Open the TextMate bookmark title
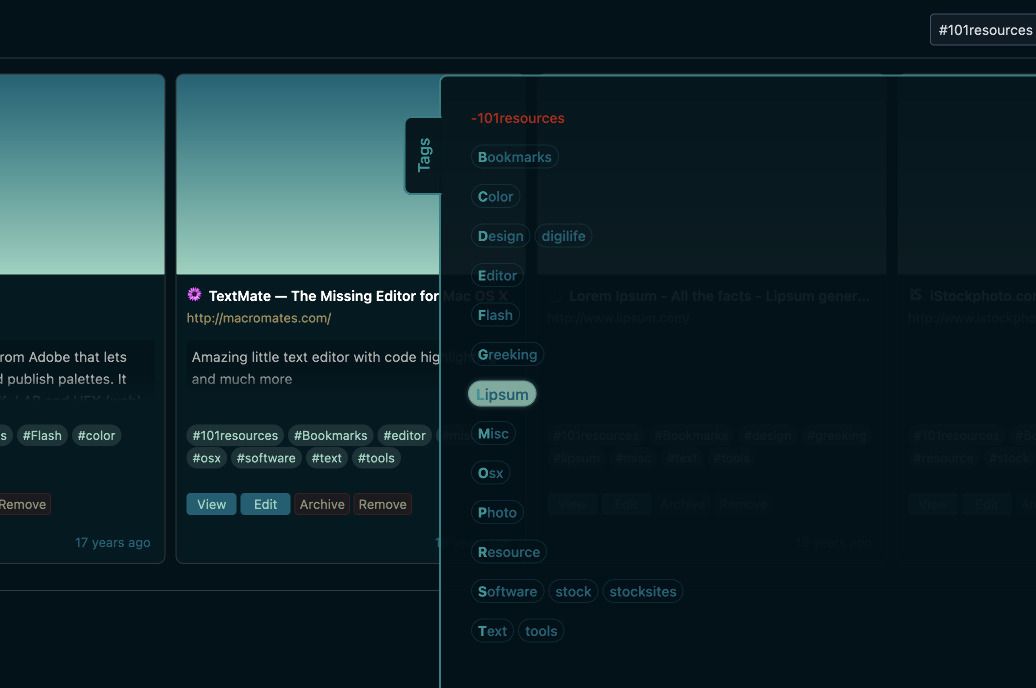Screen dimensions: 1036x688 322,296
